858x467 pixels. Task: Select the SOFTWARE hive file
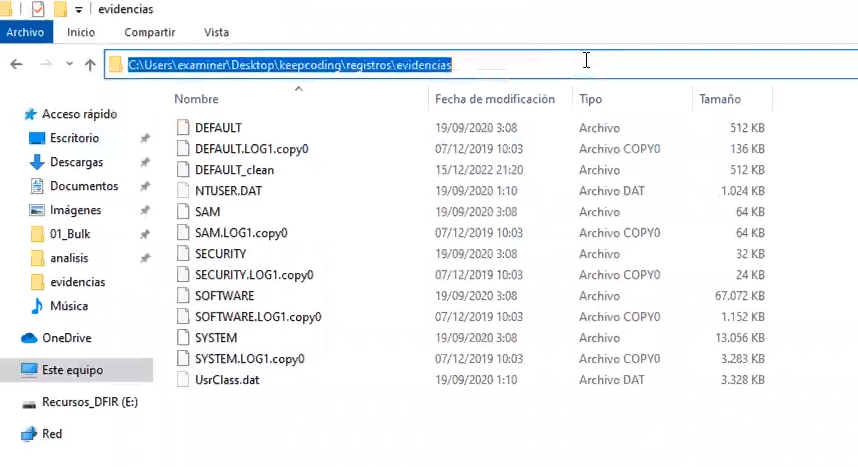pyautogui.click(x=224, y=296)
